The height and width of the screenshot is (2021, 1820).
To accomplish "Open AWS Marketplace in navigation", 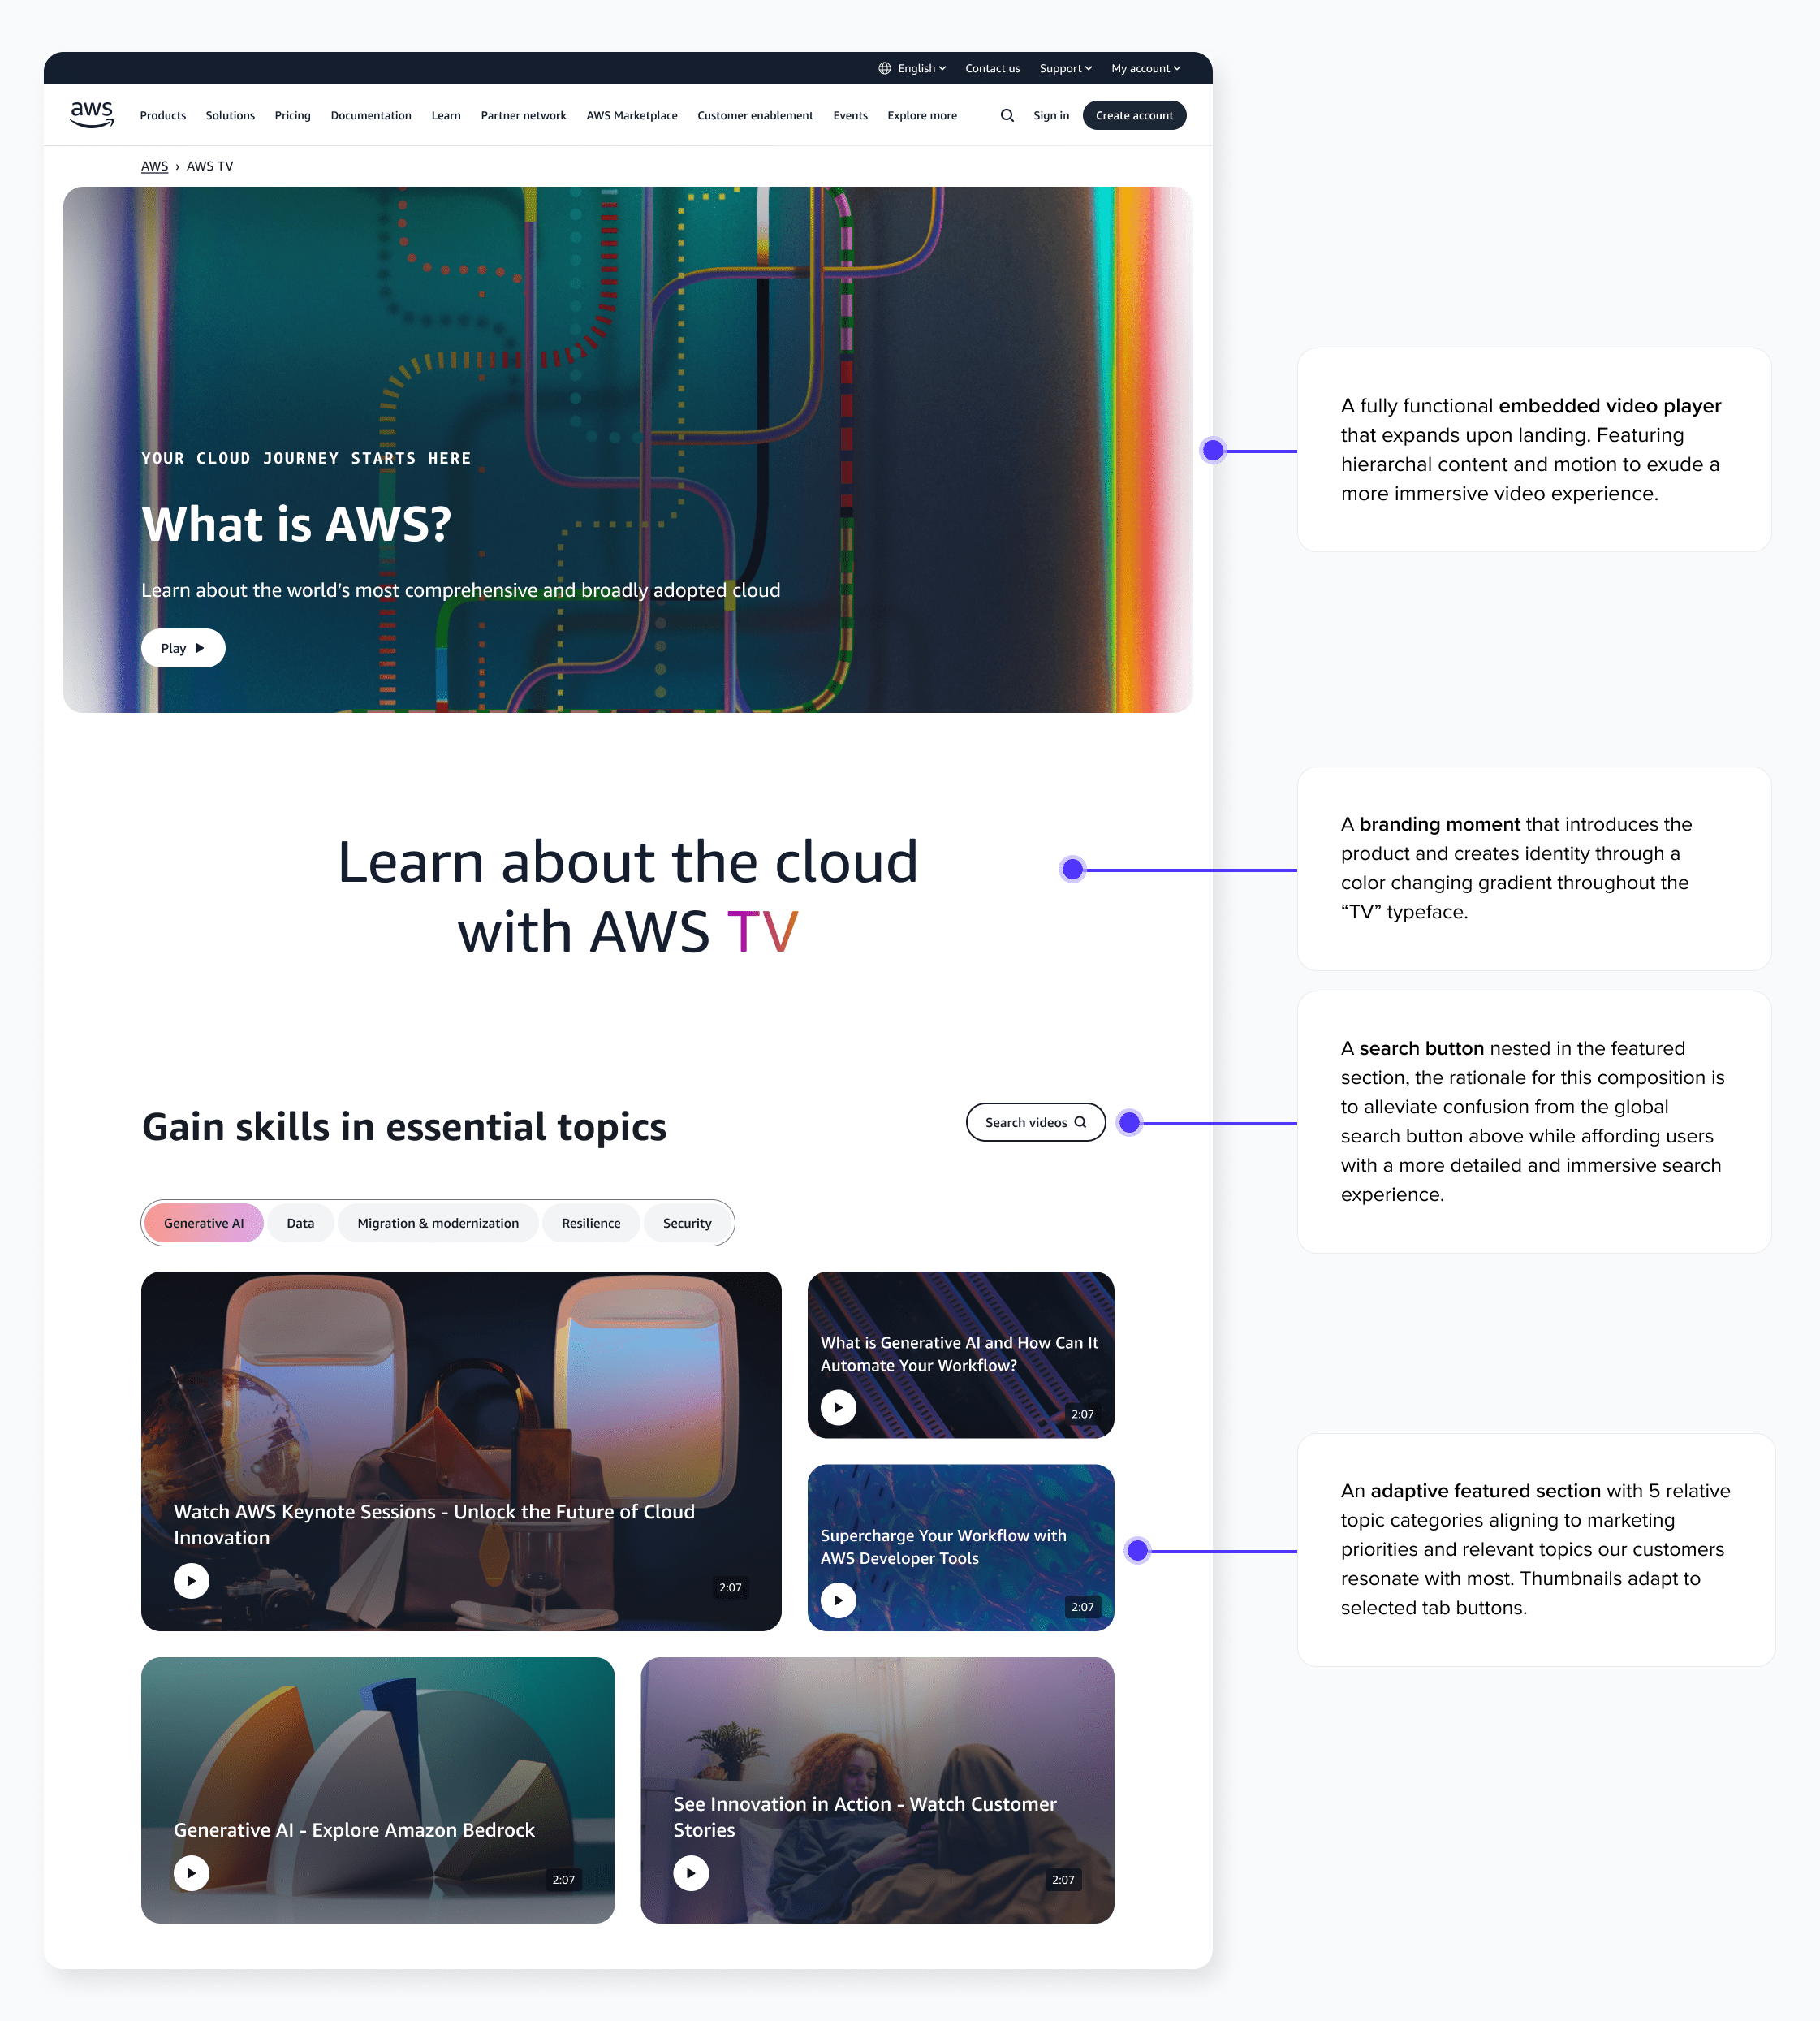I will pyautogui.click(x=632, y=116).
